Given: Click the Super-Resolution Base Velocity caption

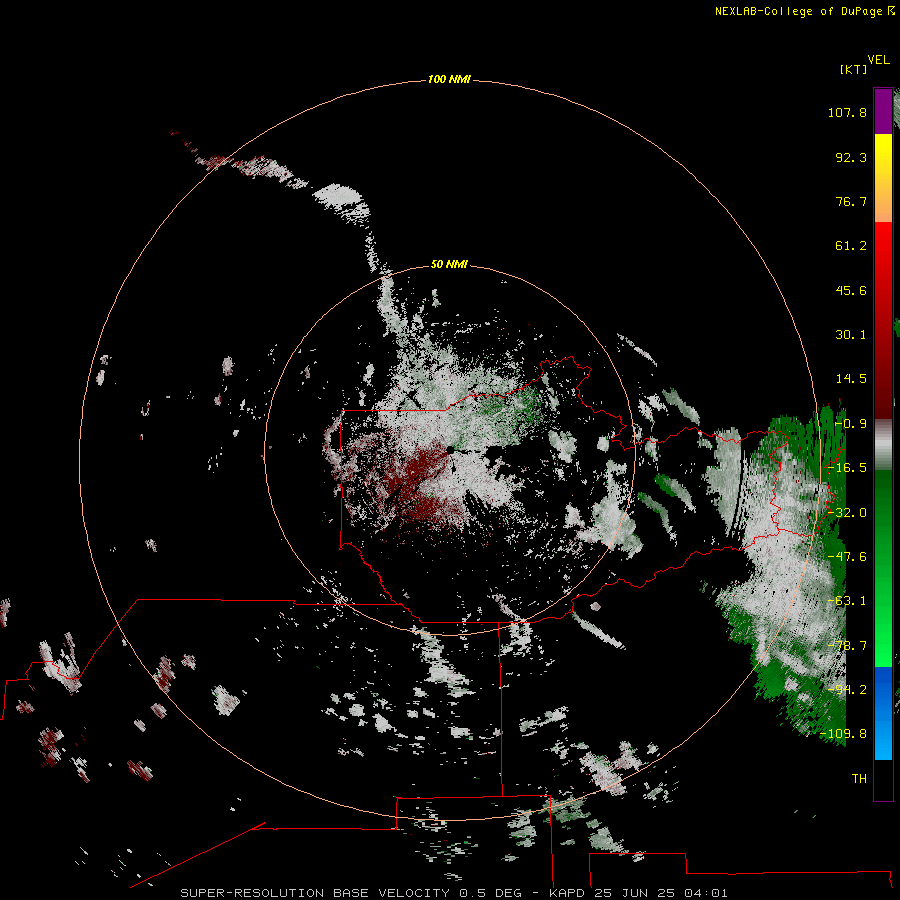Looking at the screenshot, I should pos(454,893).
